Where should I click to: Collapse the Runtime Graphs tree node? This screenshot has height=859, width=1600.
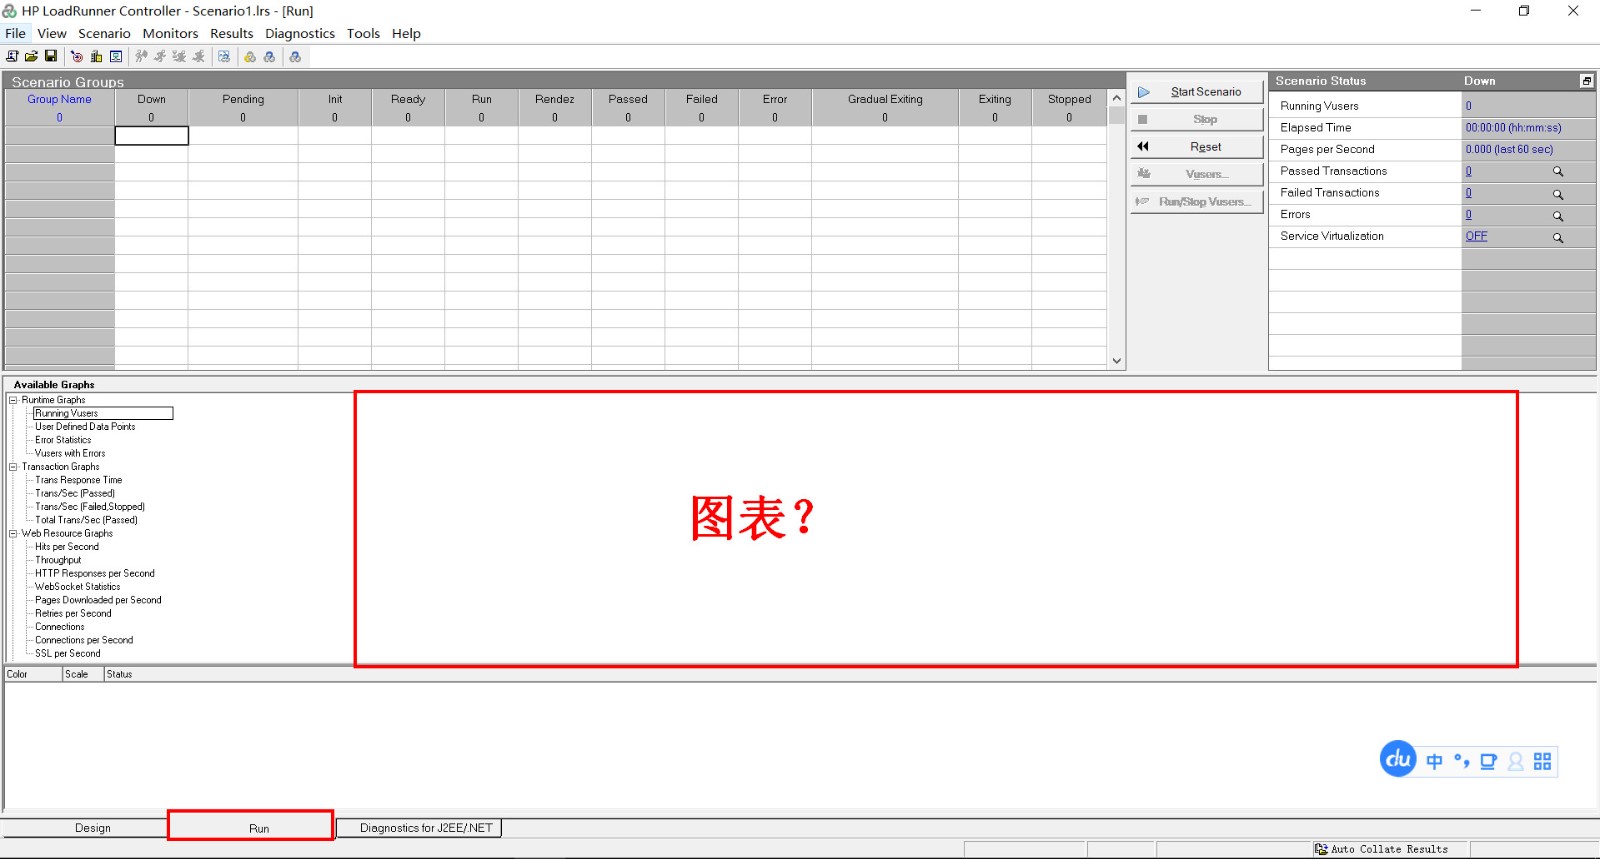pos(14,400)
